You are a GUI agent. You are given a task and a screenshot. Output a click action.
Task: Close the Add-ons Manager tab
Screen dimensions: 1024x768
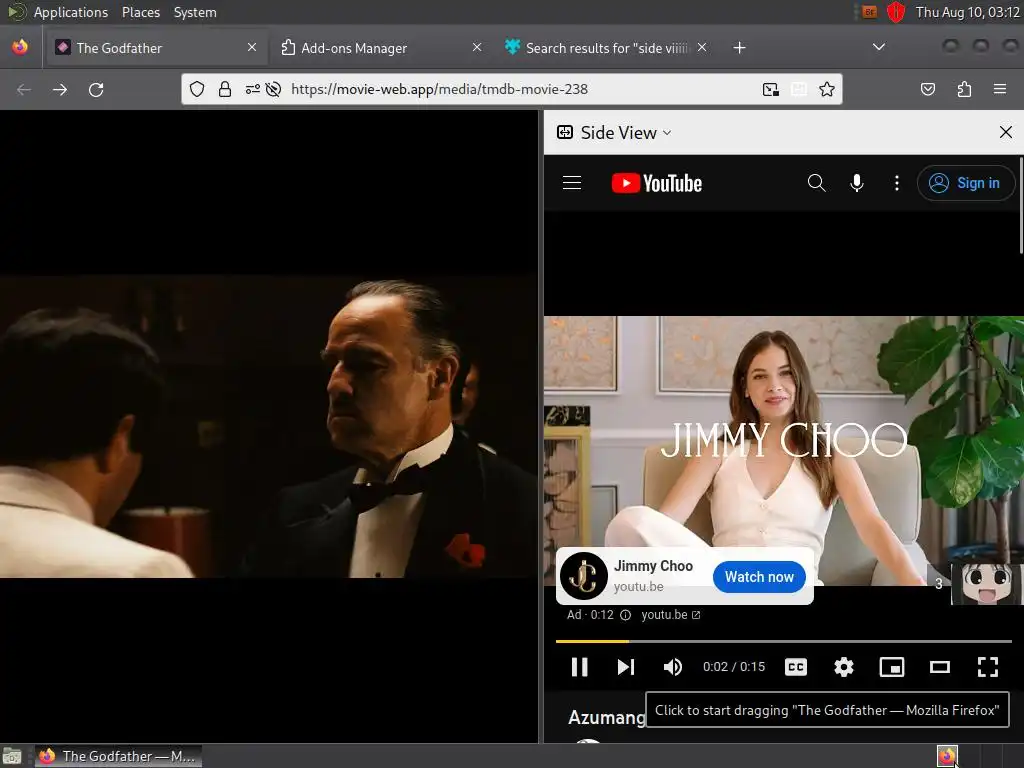click(477, 48)
